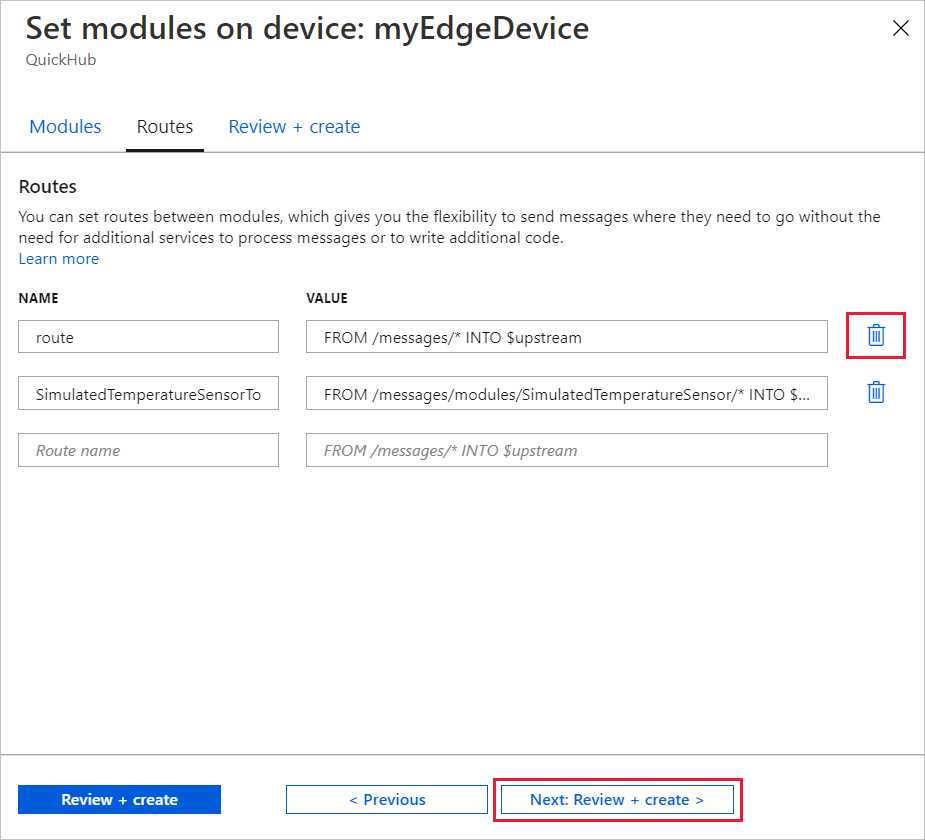Close the Set modules panel
This screenshot has width=925, height=840.
(x=900, y=29)
